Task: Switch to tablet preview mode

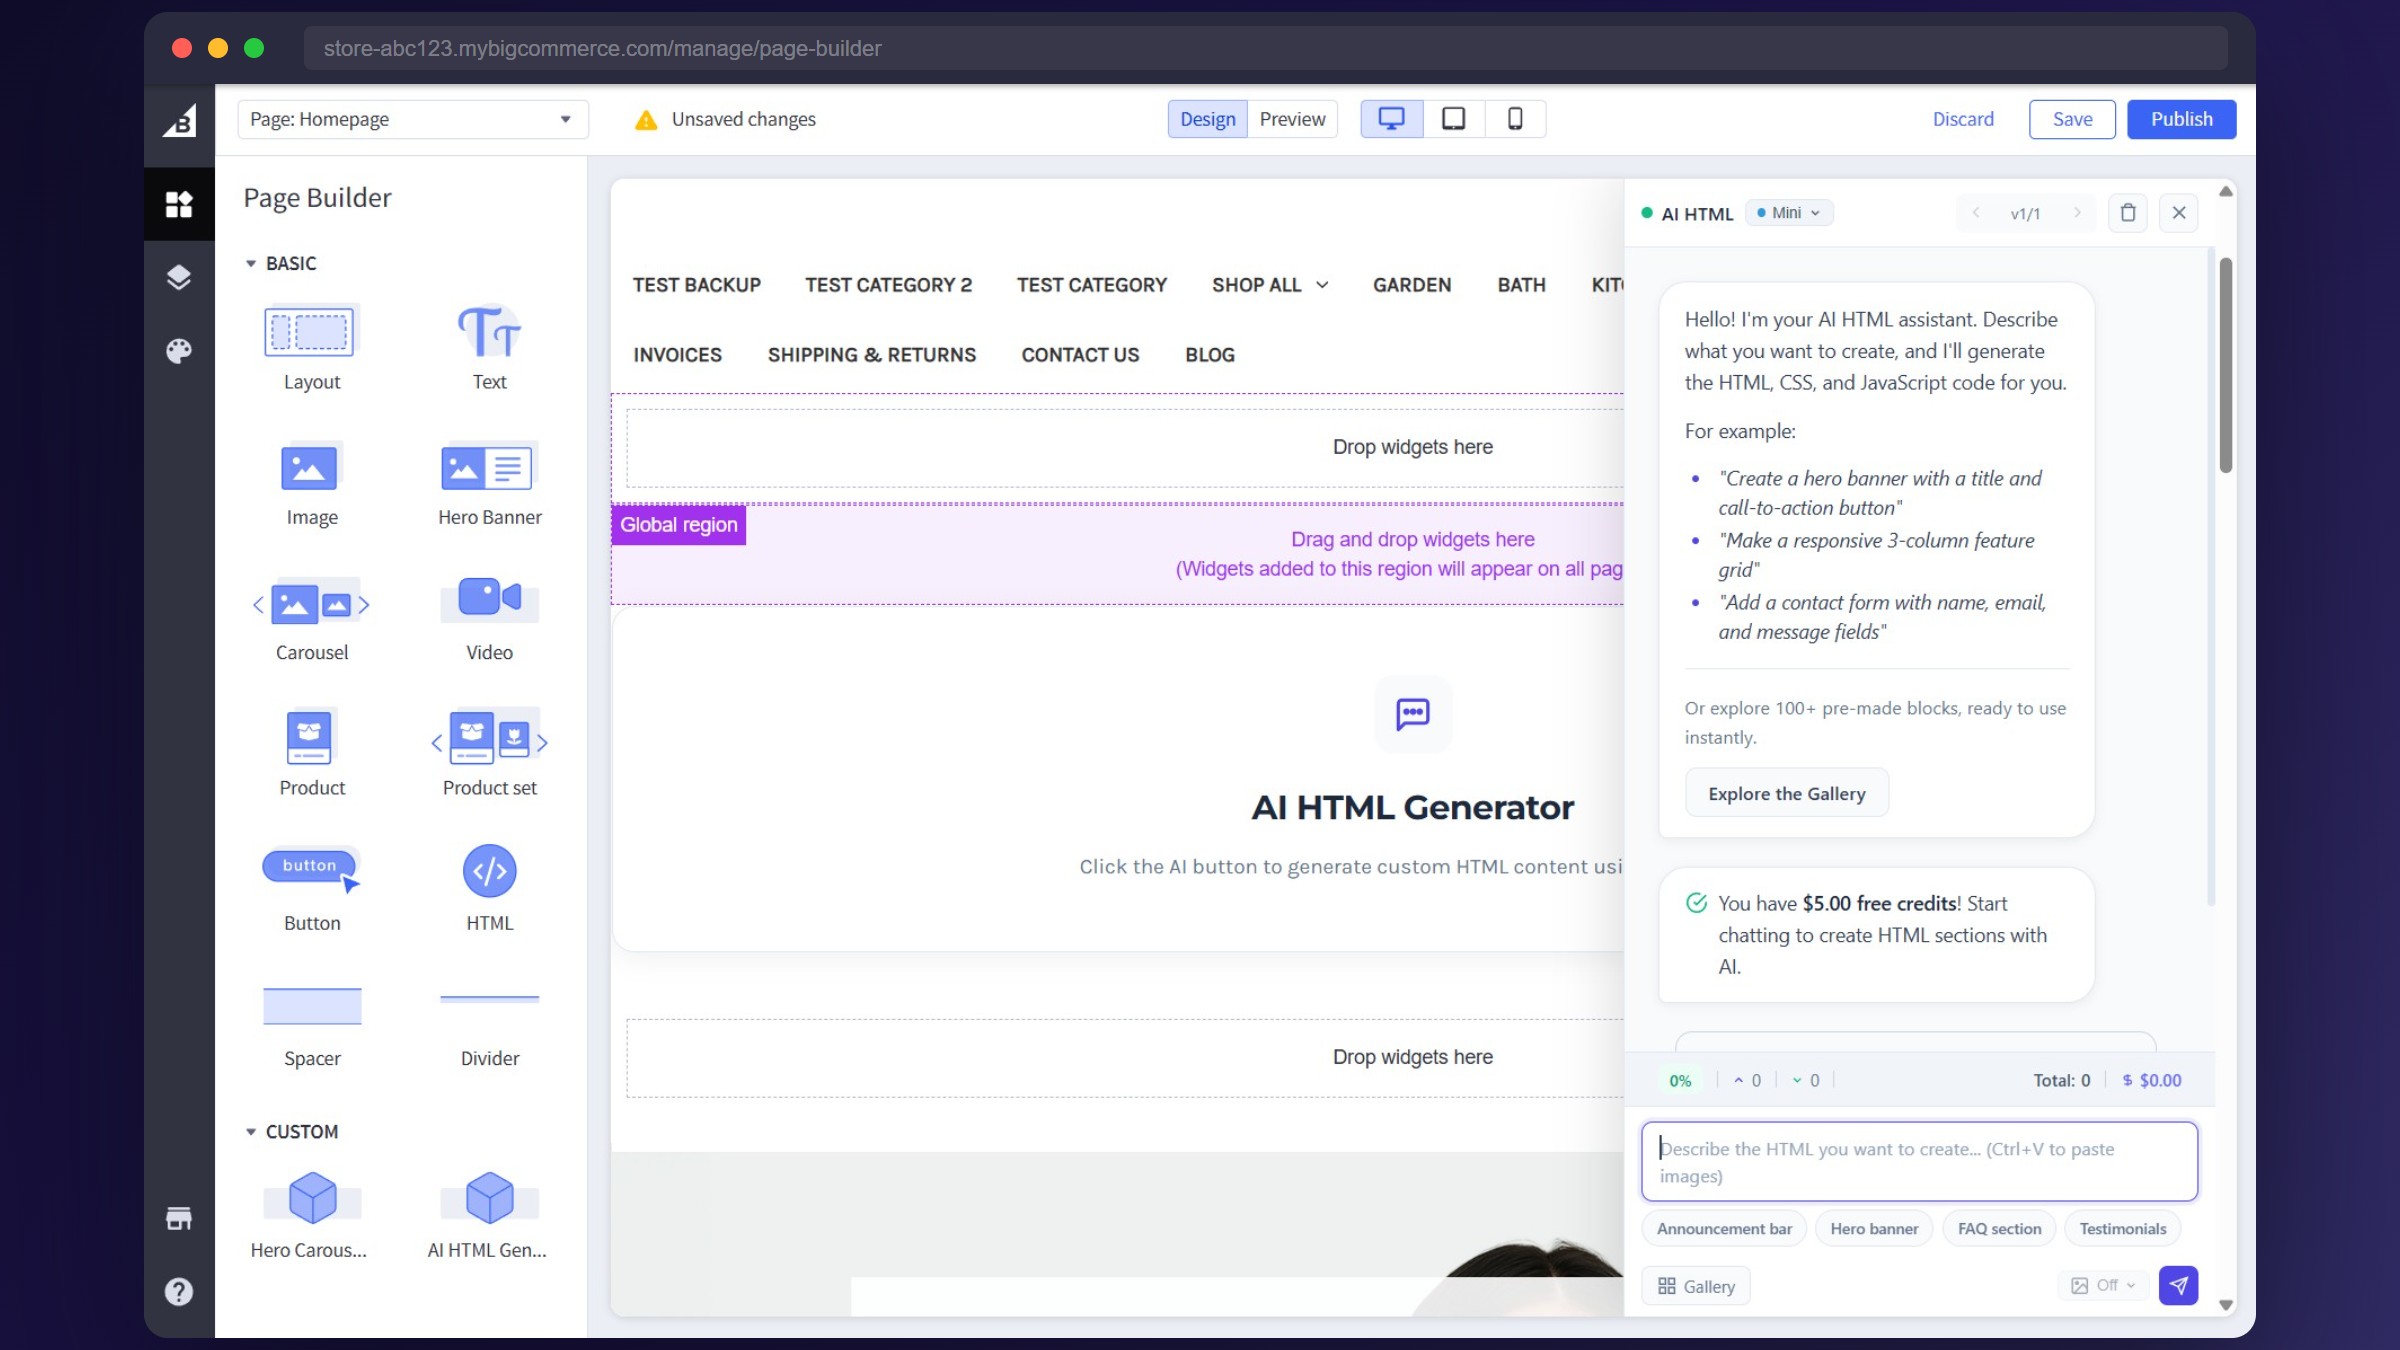Action: pos(1453,118)
